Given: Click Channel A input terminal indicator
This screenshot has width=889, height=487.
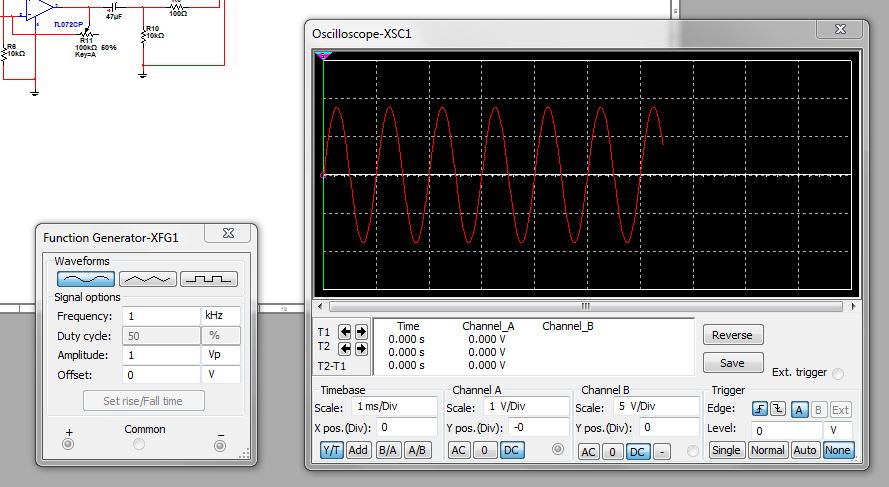Looking at the screenshot, I should [558, 449].
